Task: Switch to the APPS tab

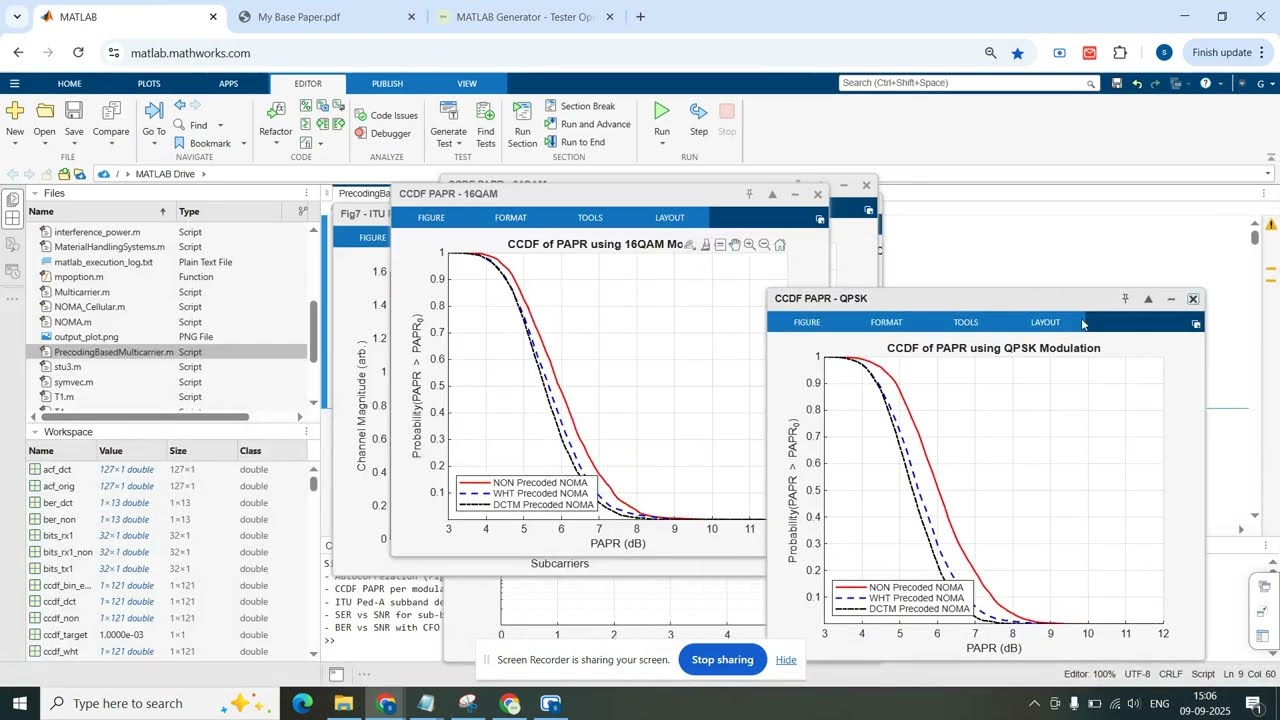Action: coord(229,84)
